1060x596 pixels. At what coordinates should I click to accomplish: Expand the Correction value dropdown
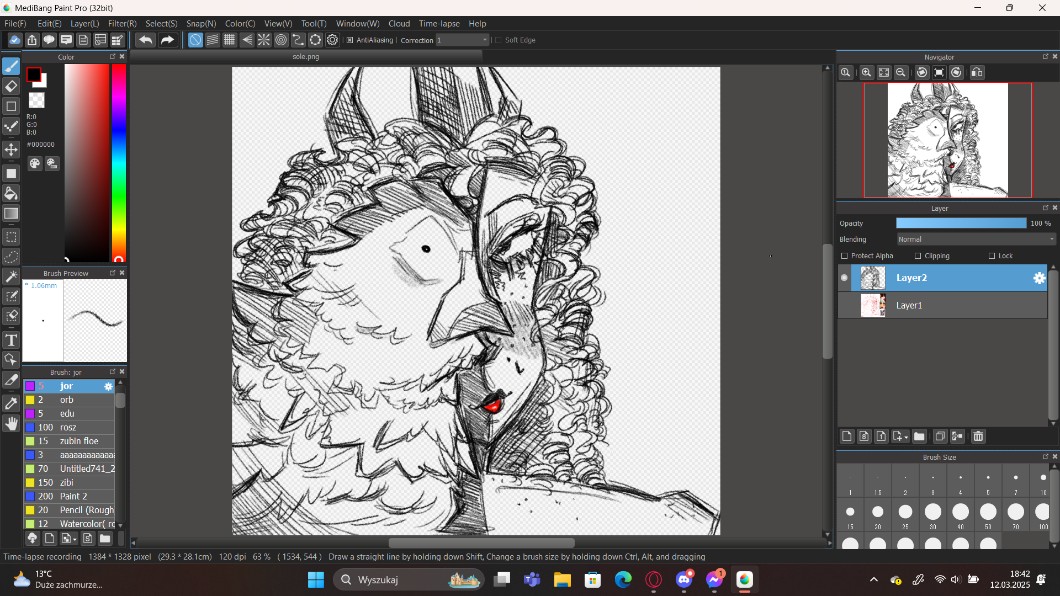(484, 40)
